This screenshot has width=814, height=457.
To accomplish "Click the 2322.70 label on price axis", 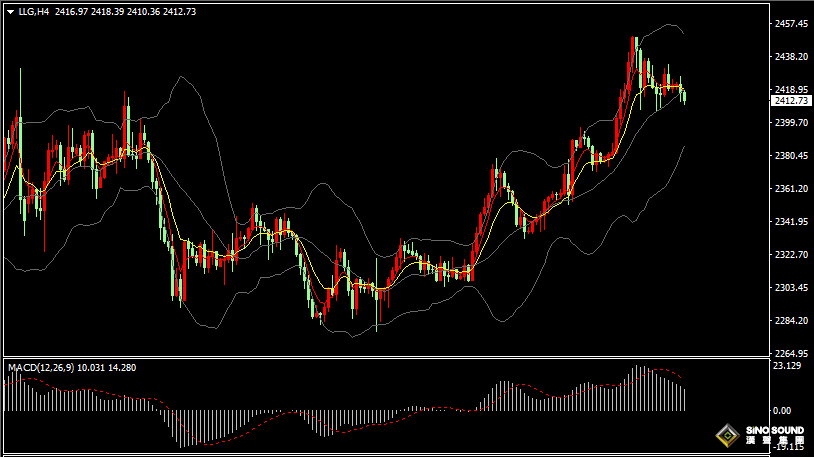I will pos(791,255).
